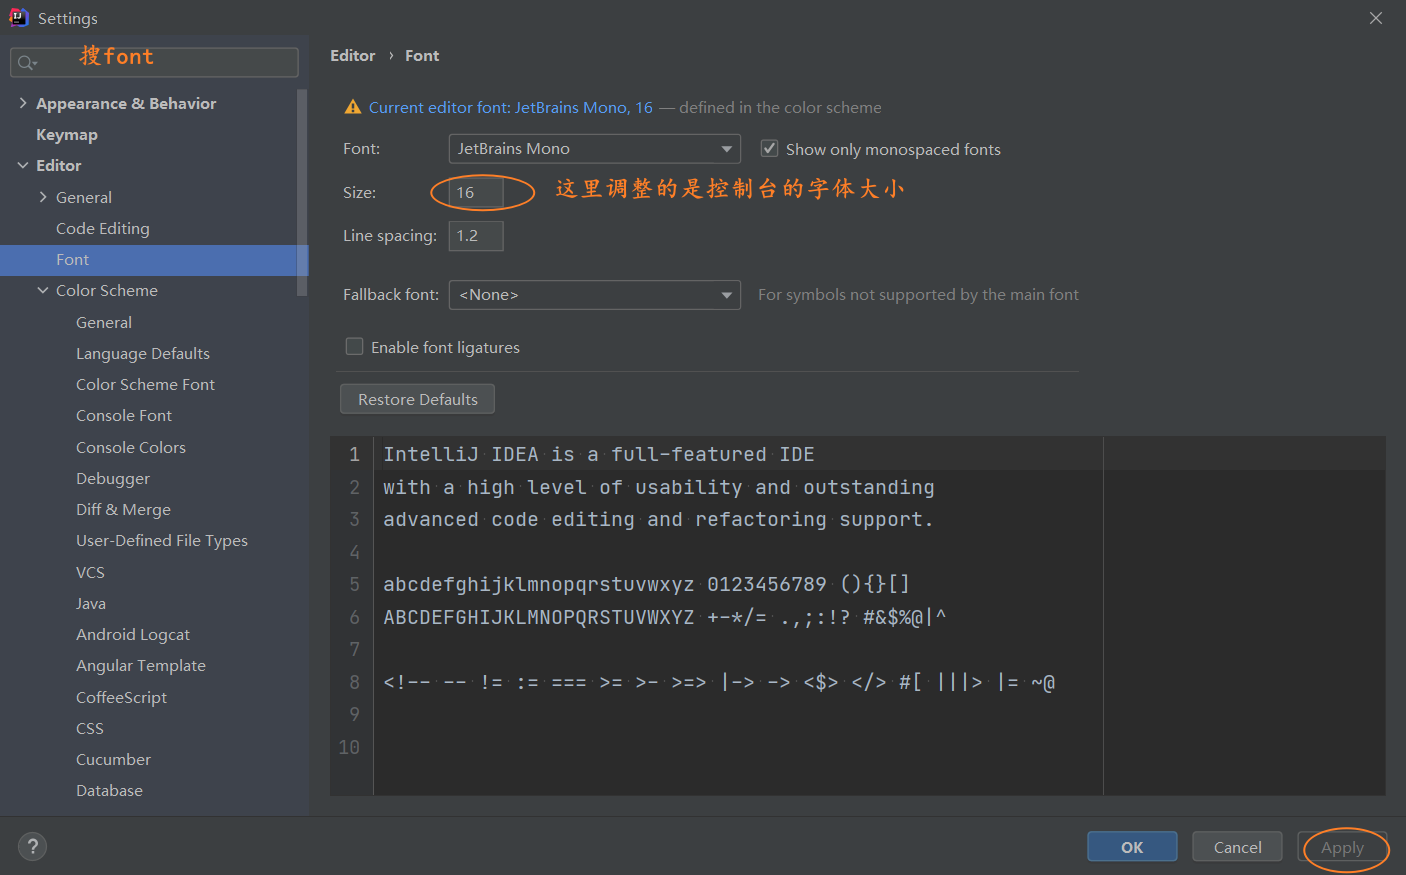Close the Settings dialog
This screenshot has height=875, width=1406.
tap(1376, 18)
